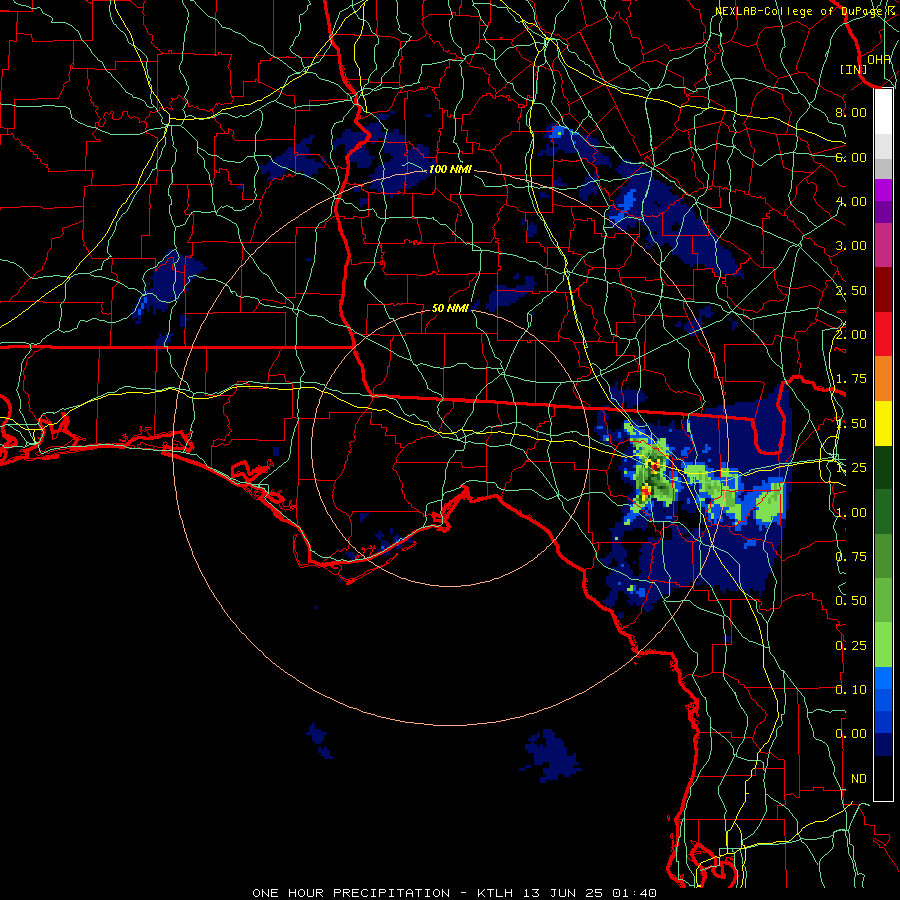
Task: Pick the lightest green legend swatch
Action: click(883, 645)
